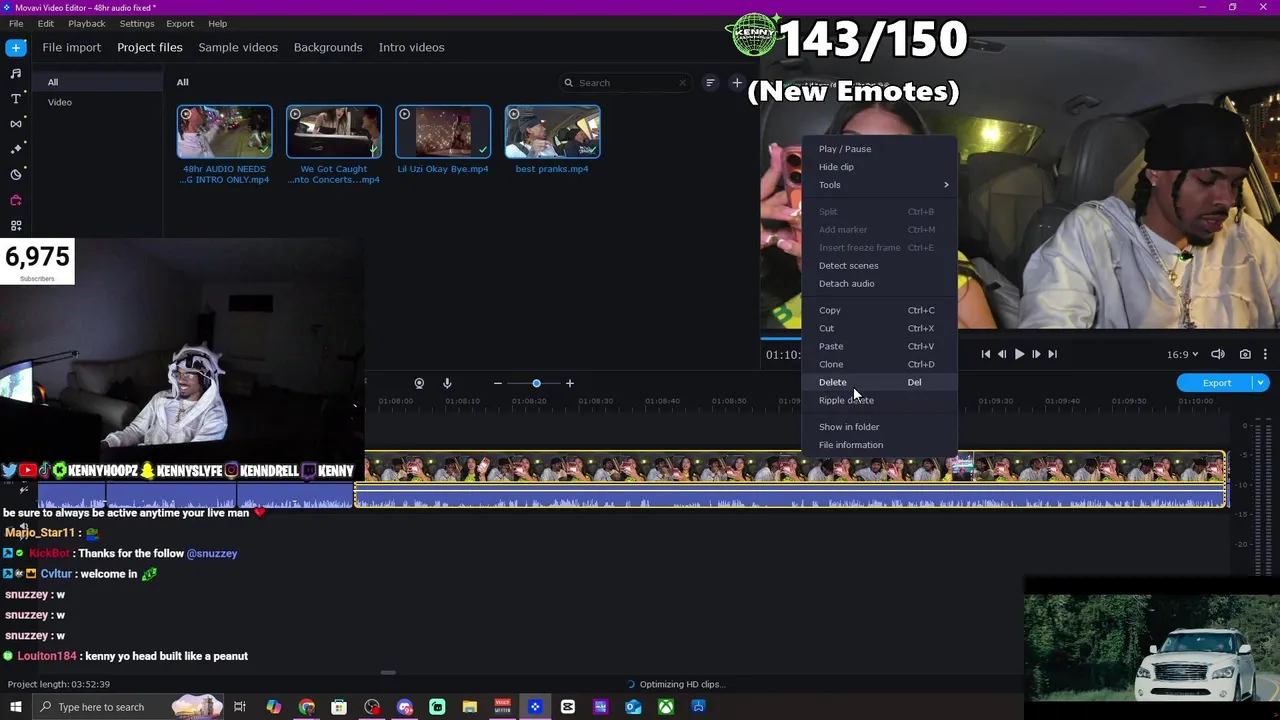
Task: Open the Effects sparkle panel
Action: click(x=16, y=149)
